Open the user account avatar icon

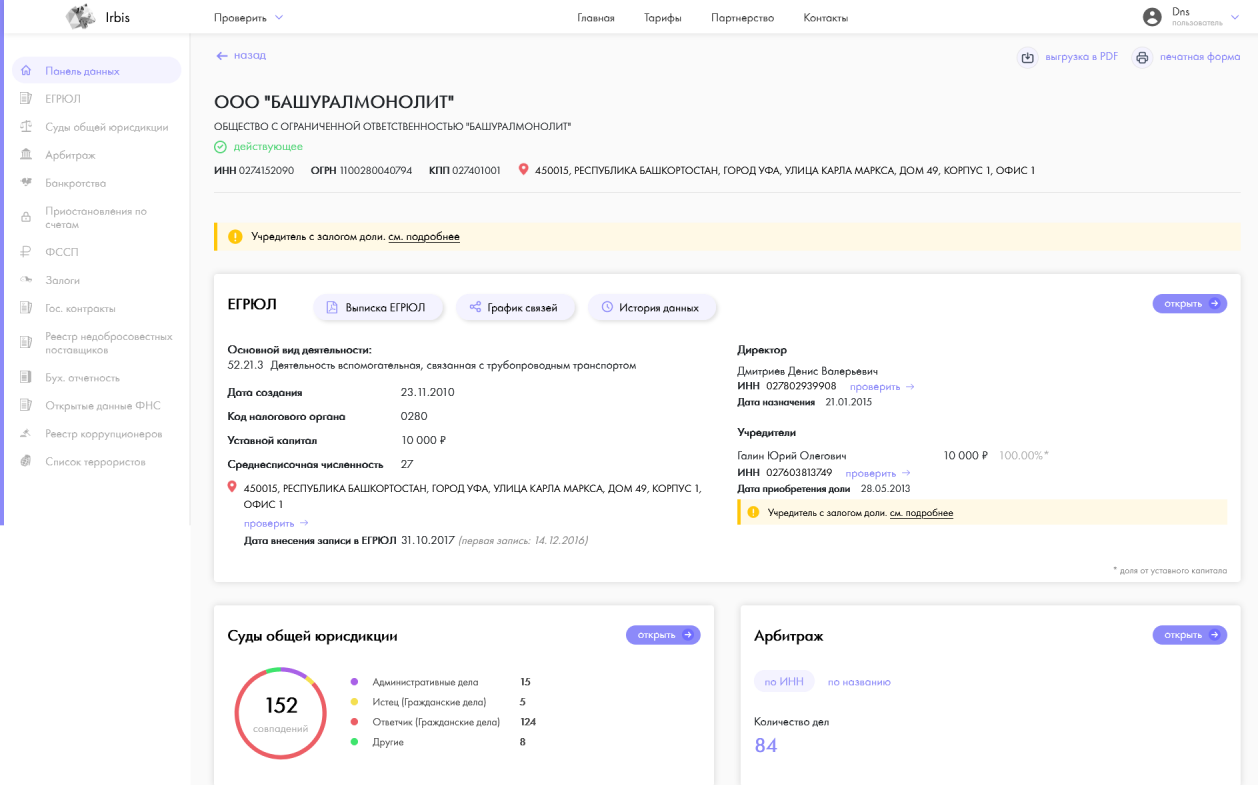(x=1152, y=17)
